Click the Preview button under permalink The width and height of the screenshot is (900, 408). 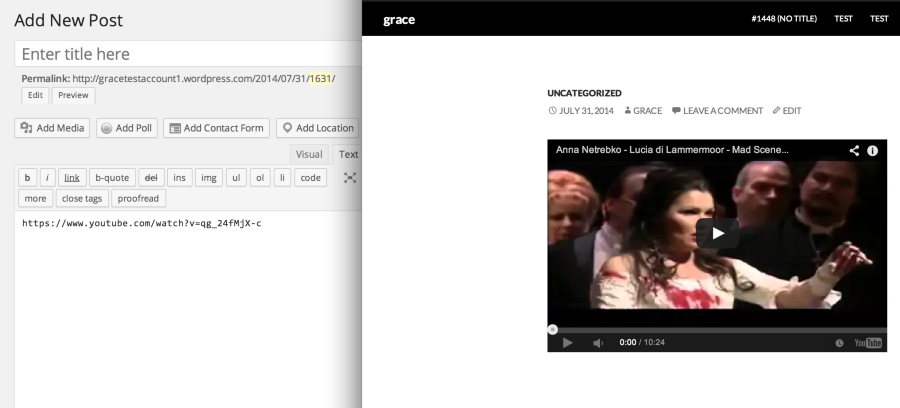pos(73,95)
